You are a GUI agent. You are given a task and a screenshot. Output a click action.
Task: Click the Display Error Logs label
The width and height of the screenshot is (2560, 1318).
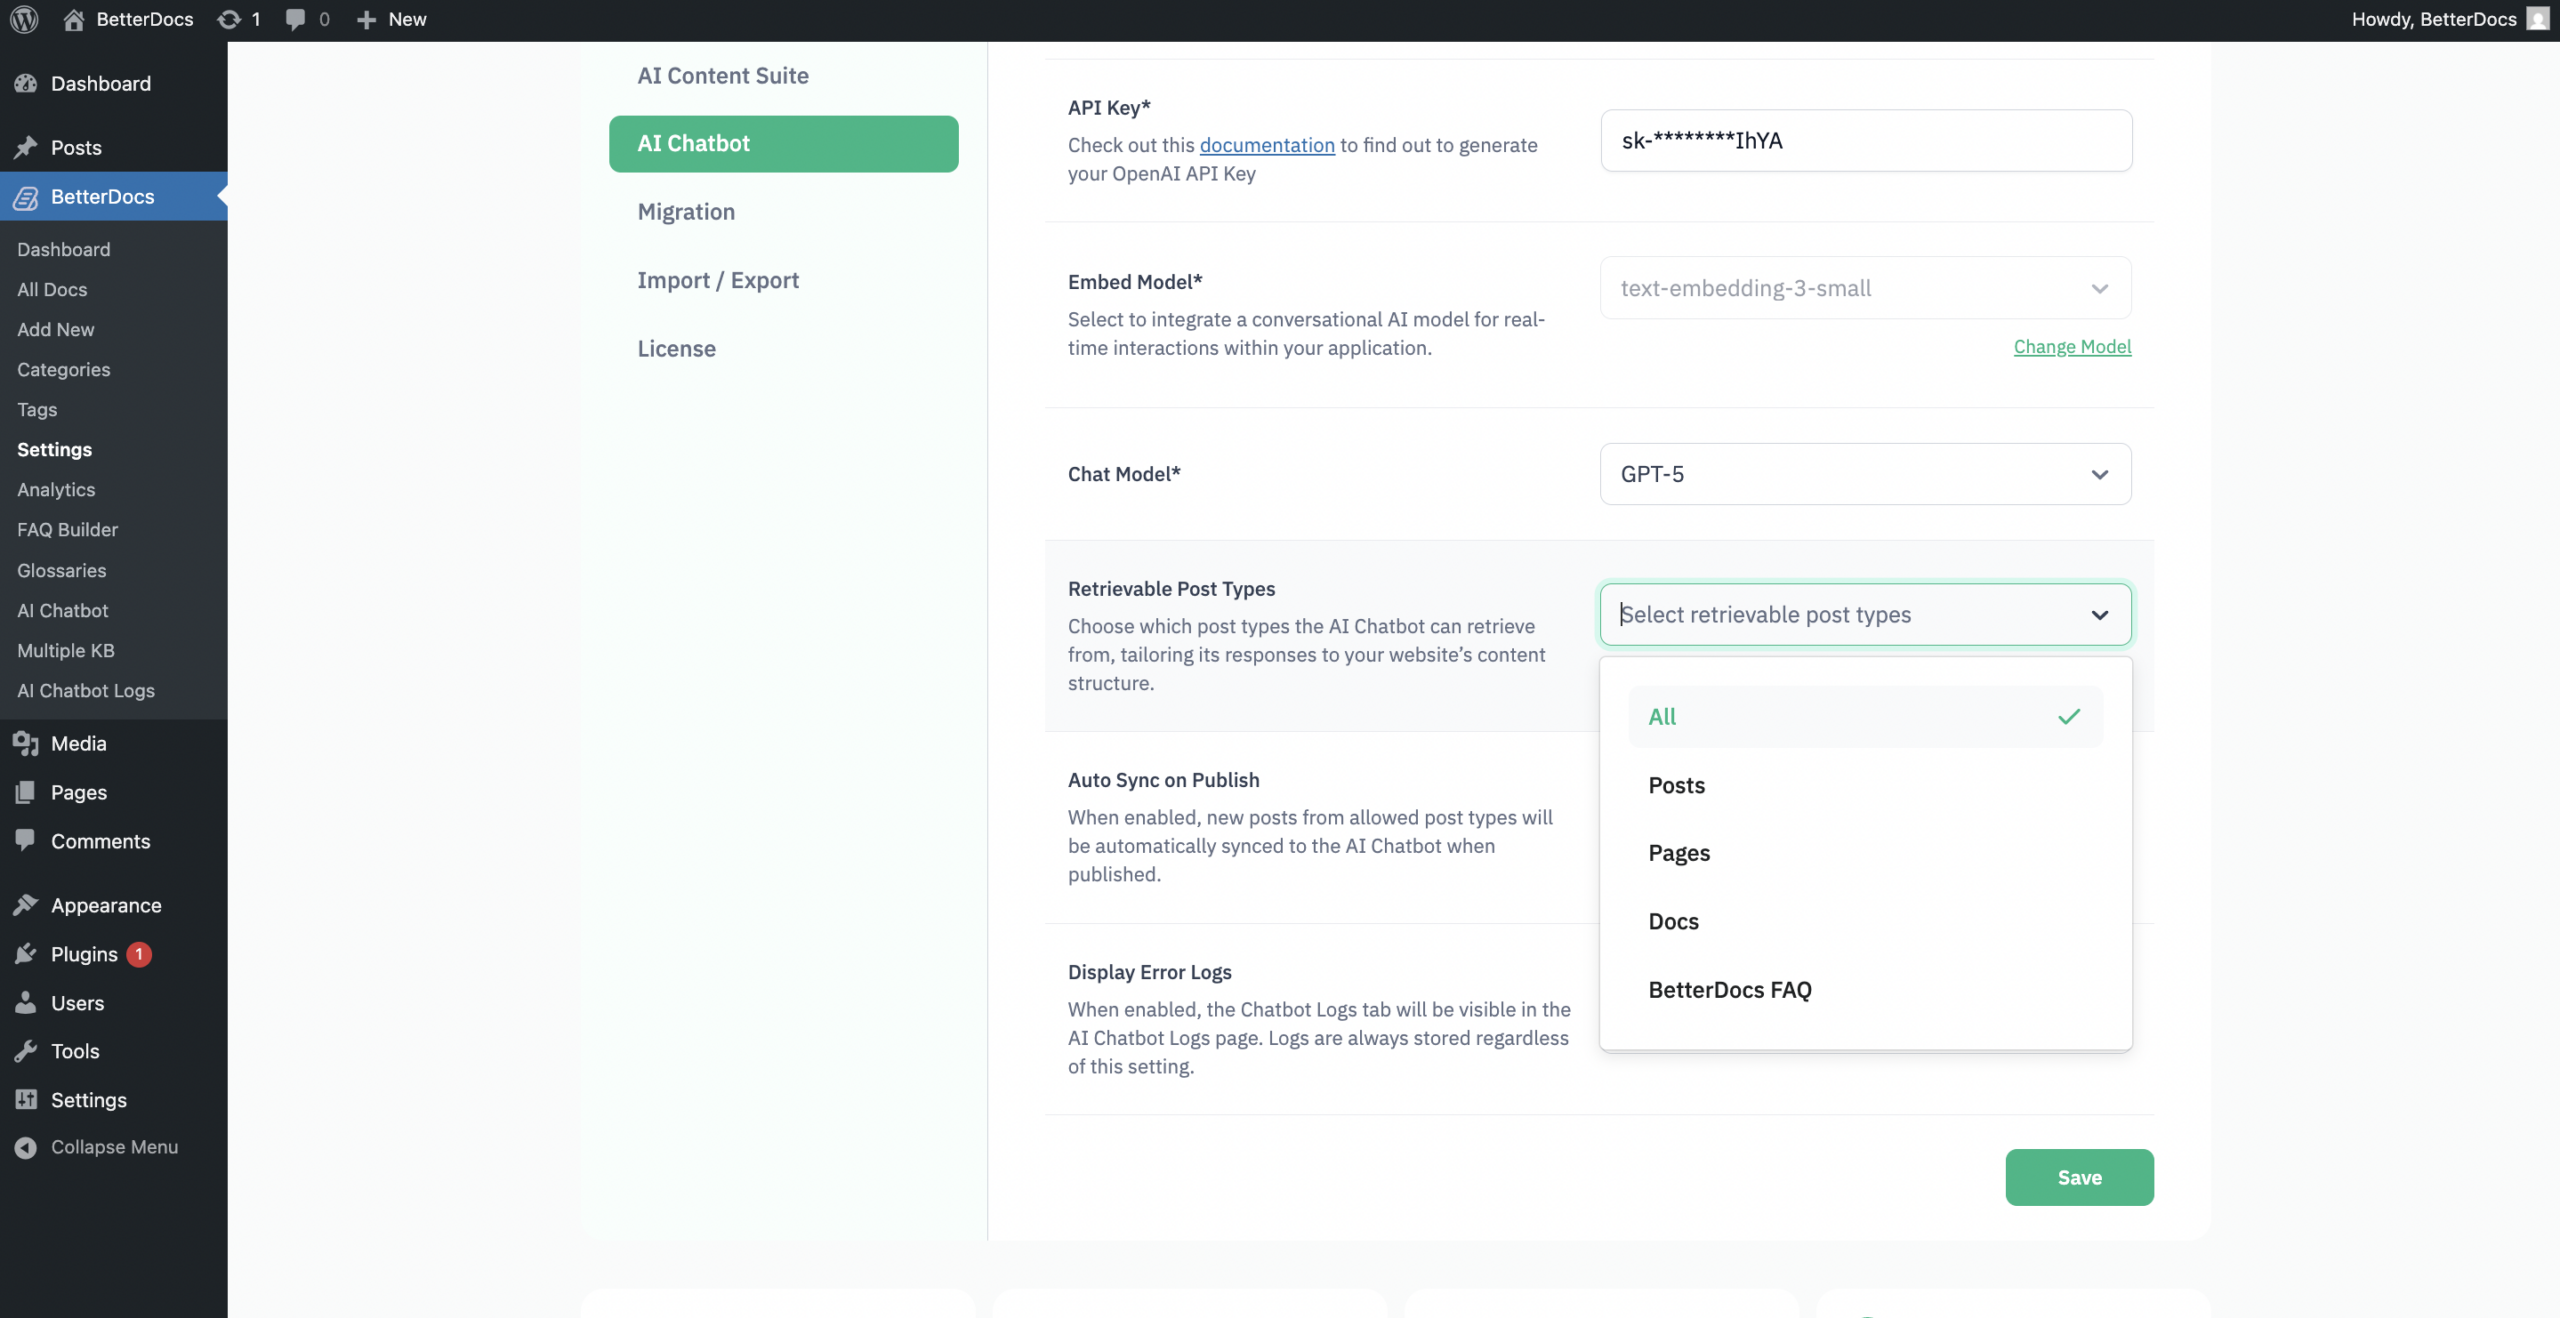click(x=1149, y=971)
